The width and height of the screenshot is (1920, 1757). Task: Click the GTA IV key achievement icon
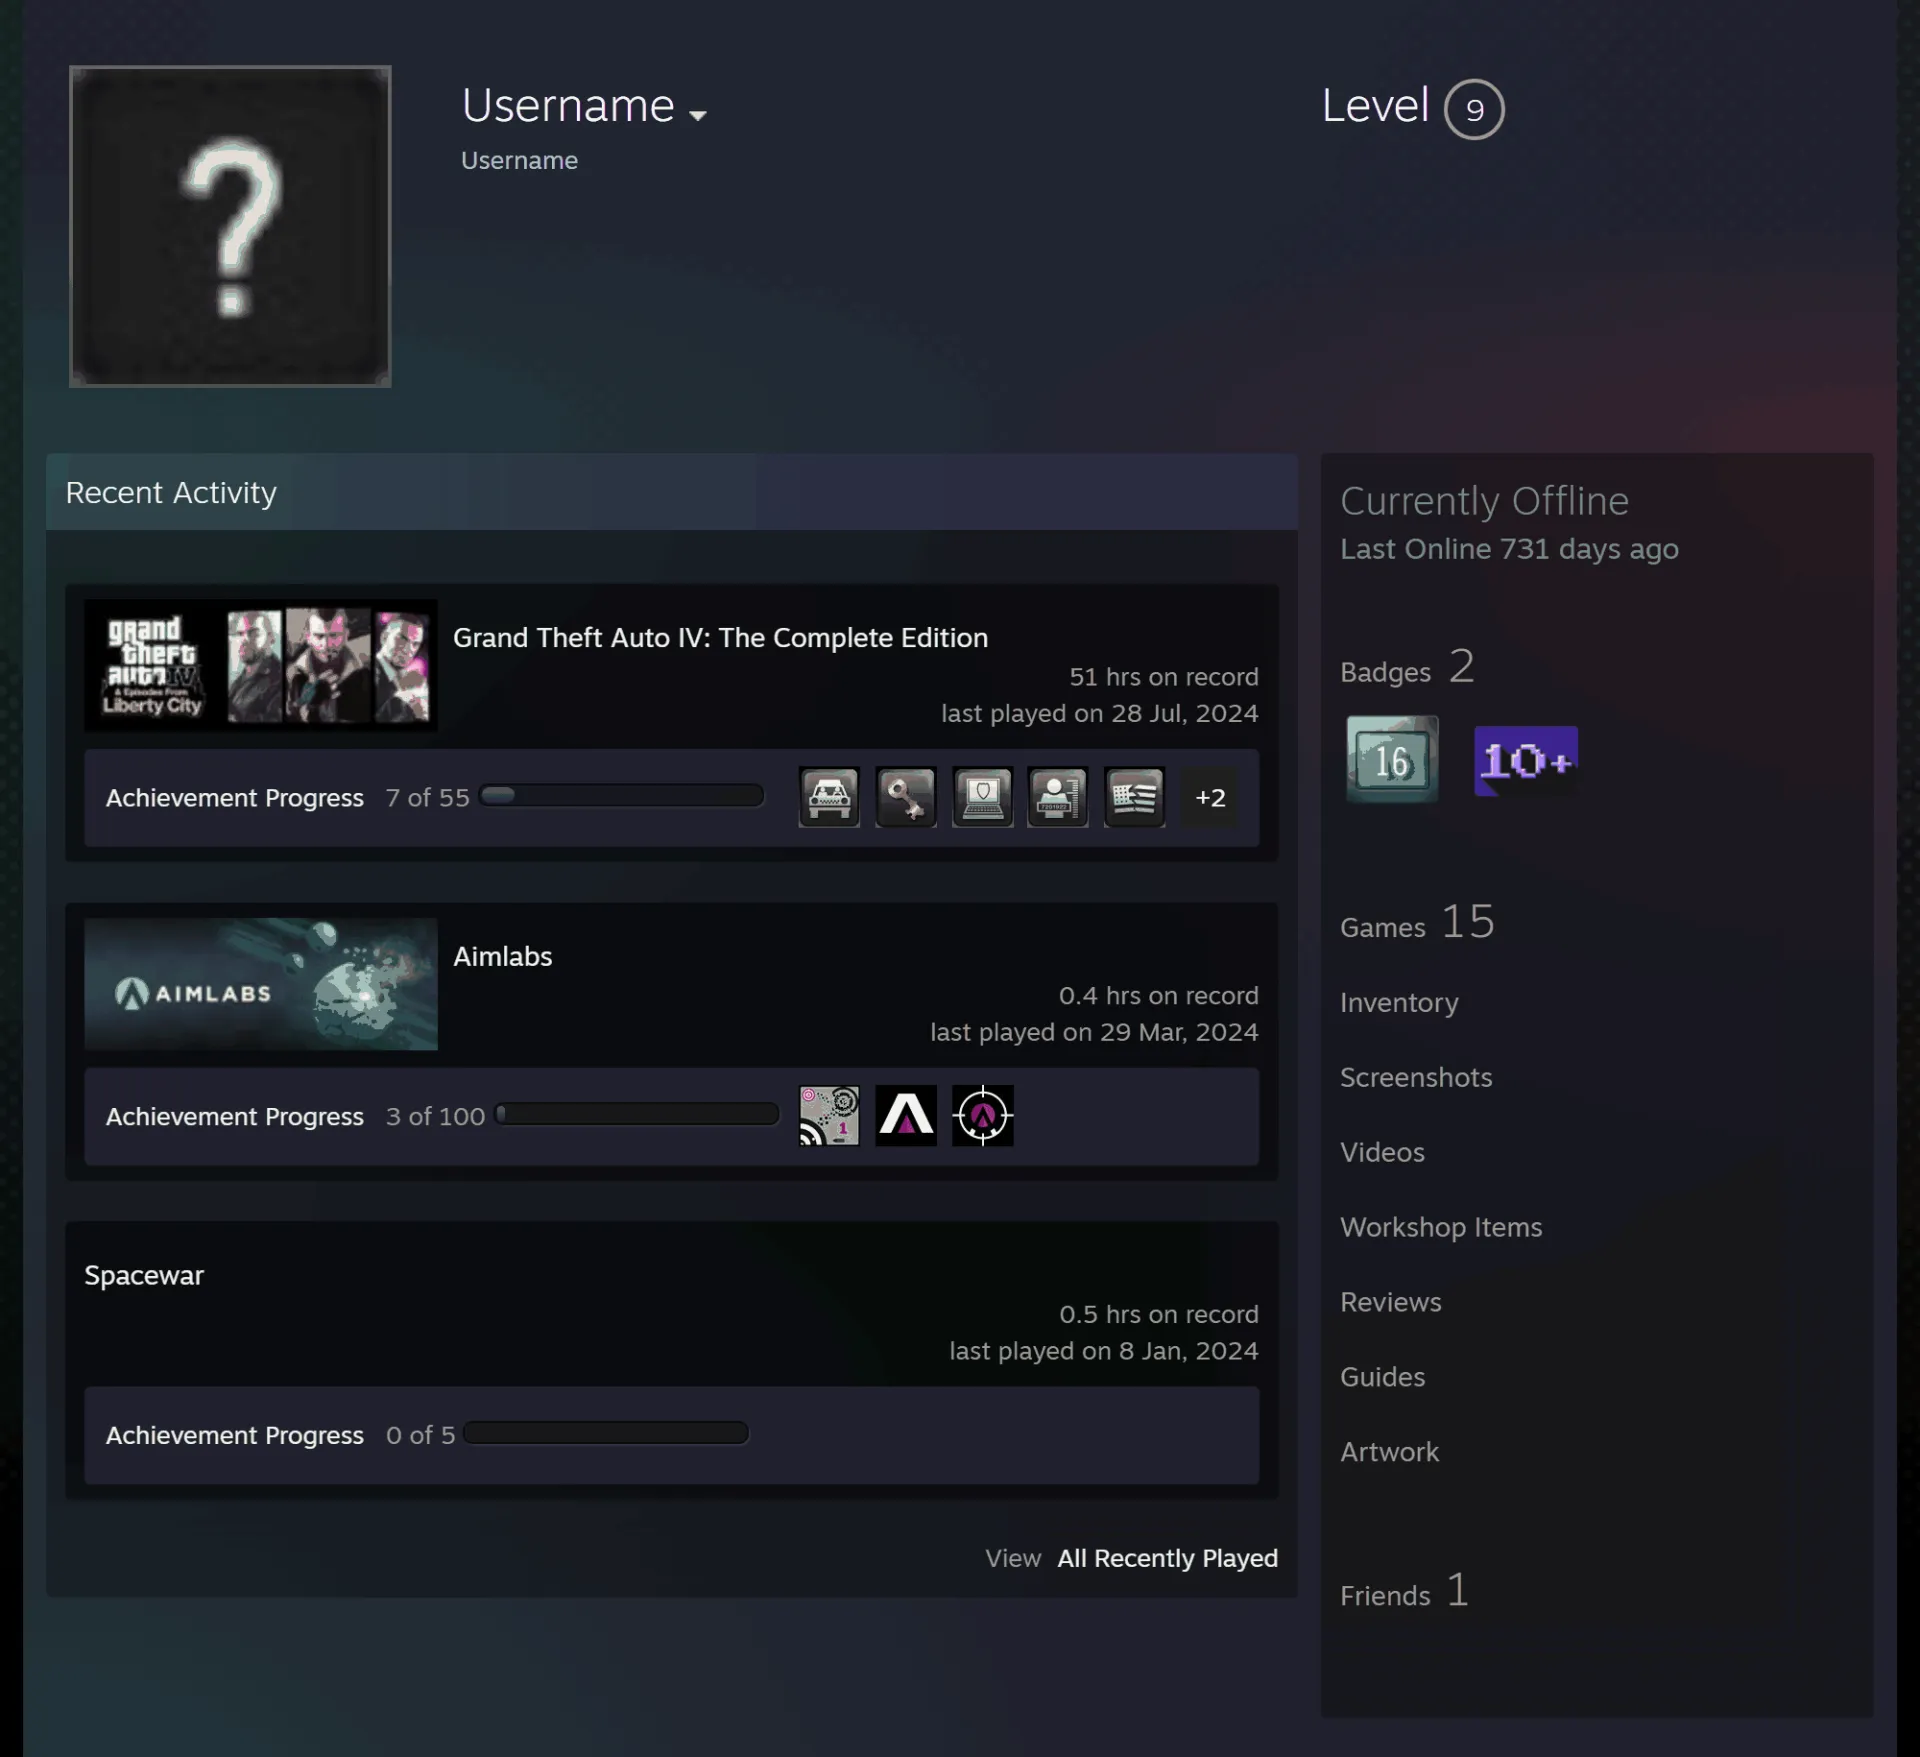point(906,797)
